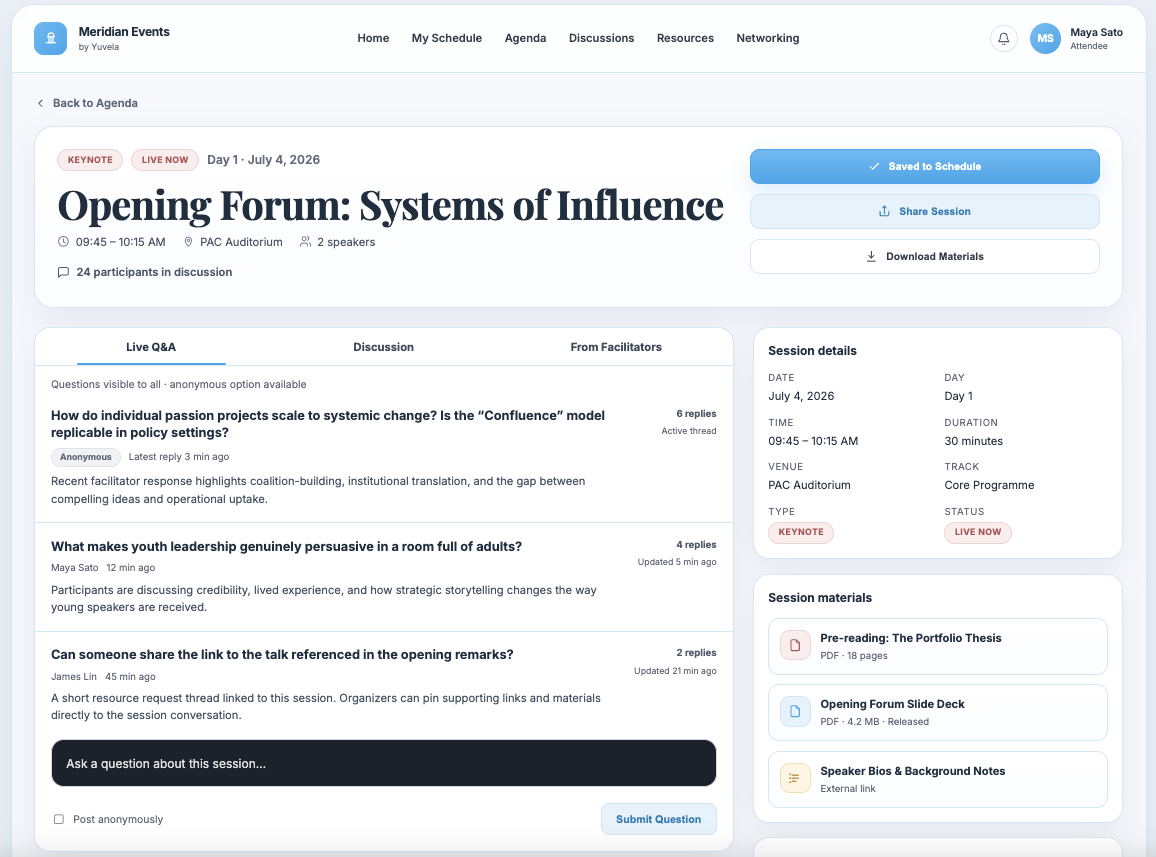Enable Post anonymously
The height and width of the screenshot is (857, 1156).
click(58, 817)
